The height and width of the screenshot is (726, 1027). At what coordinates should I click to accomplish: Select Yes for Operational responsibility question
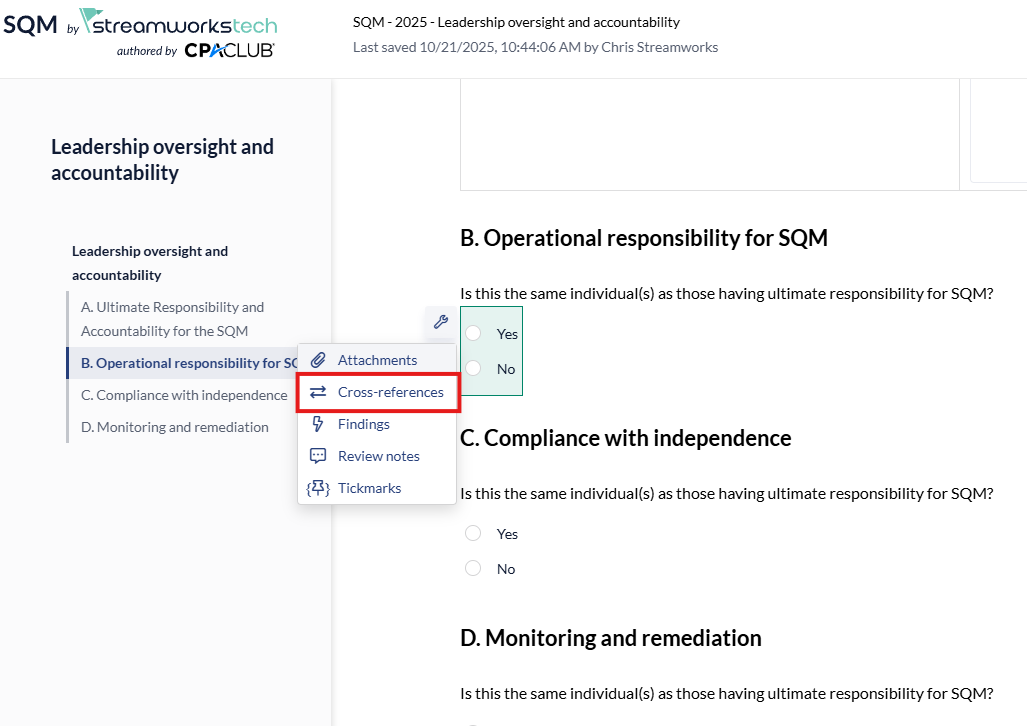pyautogui.click(x=473, y=333)
